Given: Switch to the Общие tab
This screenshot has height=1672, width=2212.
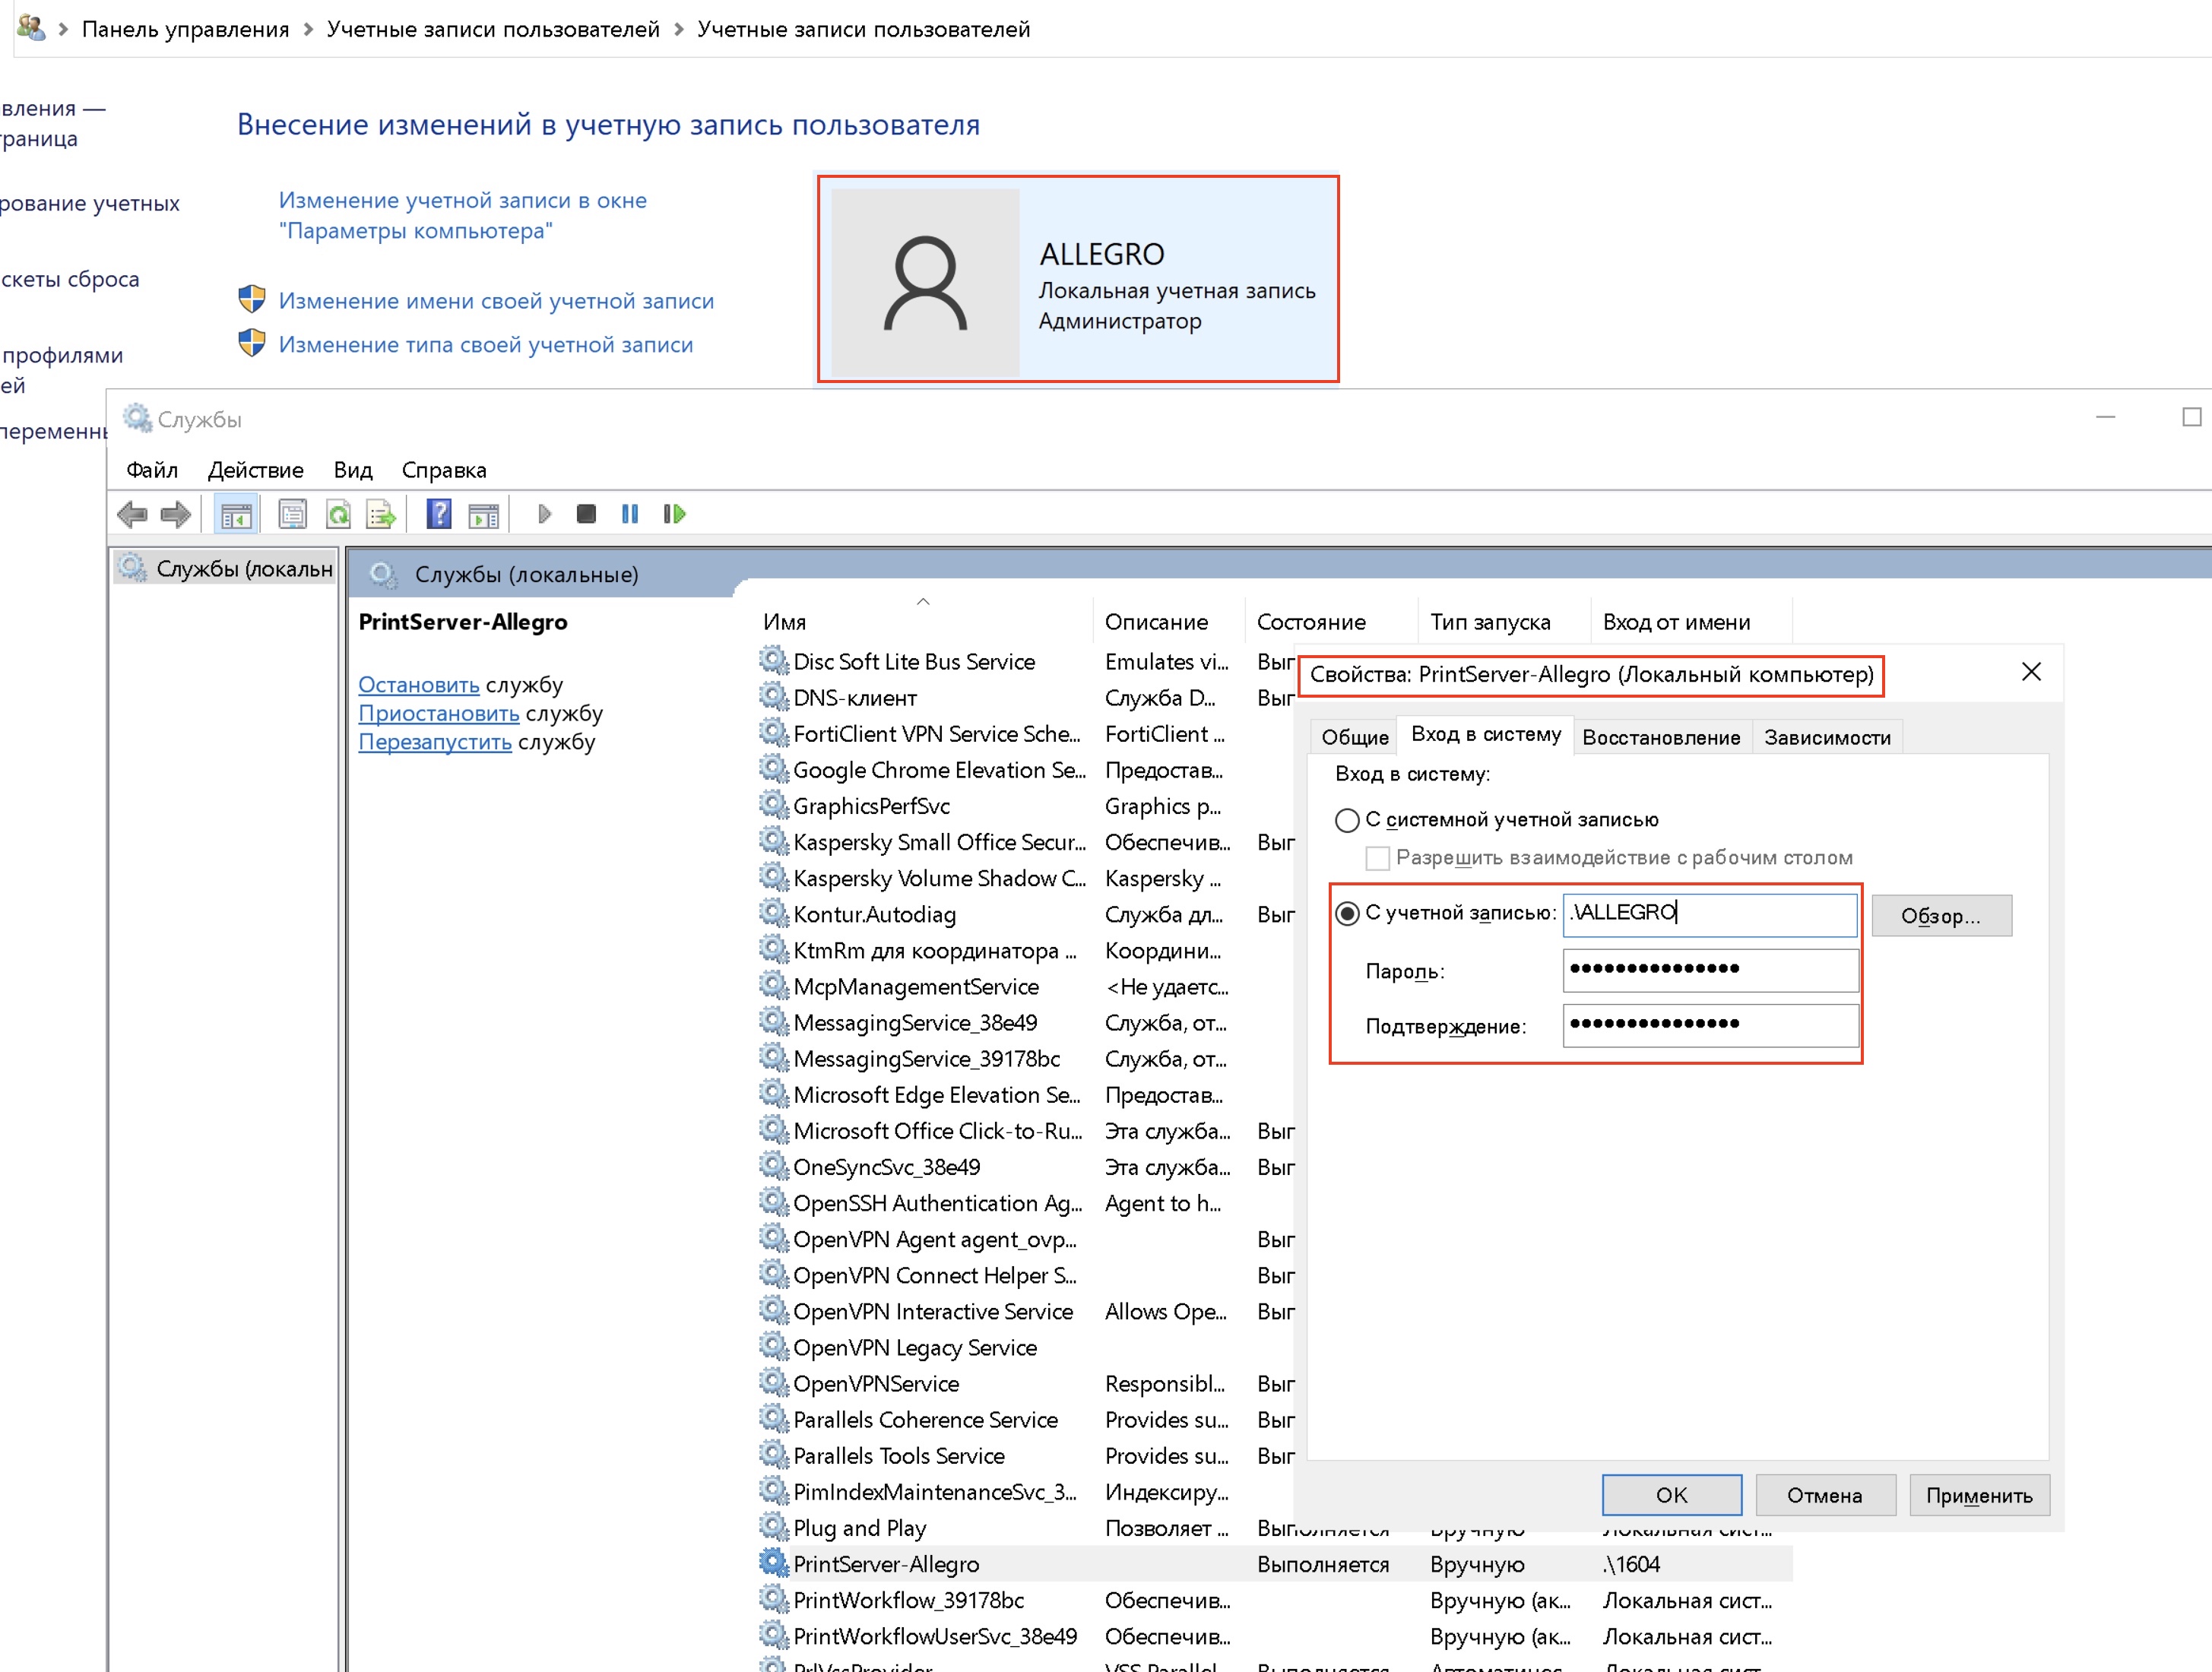Looking at the screenshot, I should point(1355,738).
